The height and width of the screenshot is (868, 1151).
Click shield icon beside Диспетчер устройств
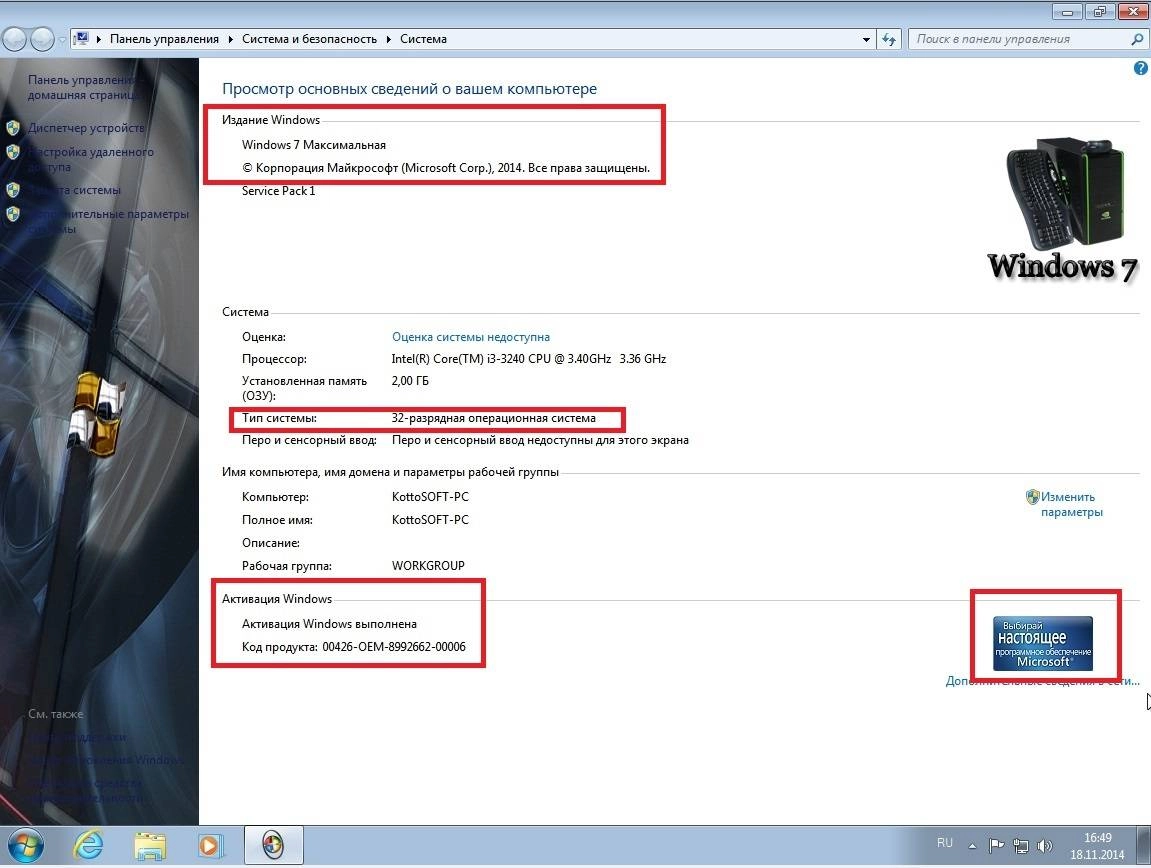(12, 128)
